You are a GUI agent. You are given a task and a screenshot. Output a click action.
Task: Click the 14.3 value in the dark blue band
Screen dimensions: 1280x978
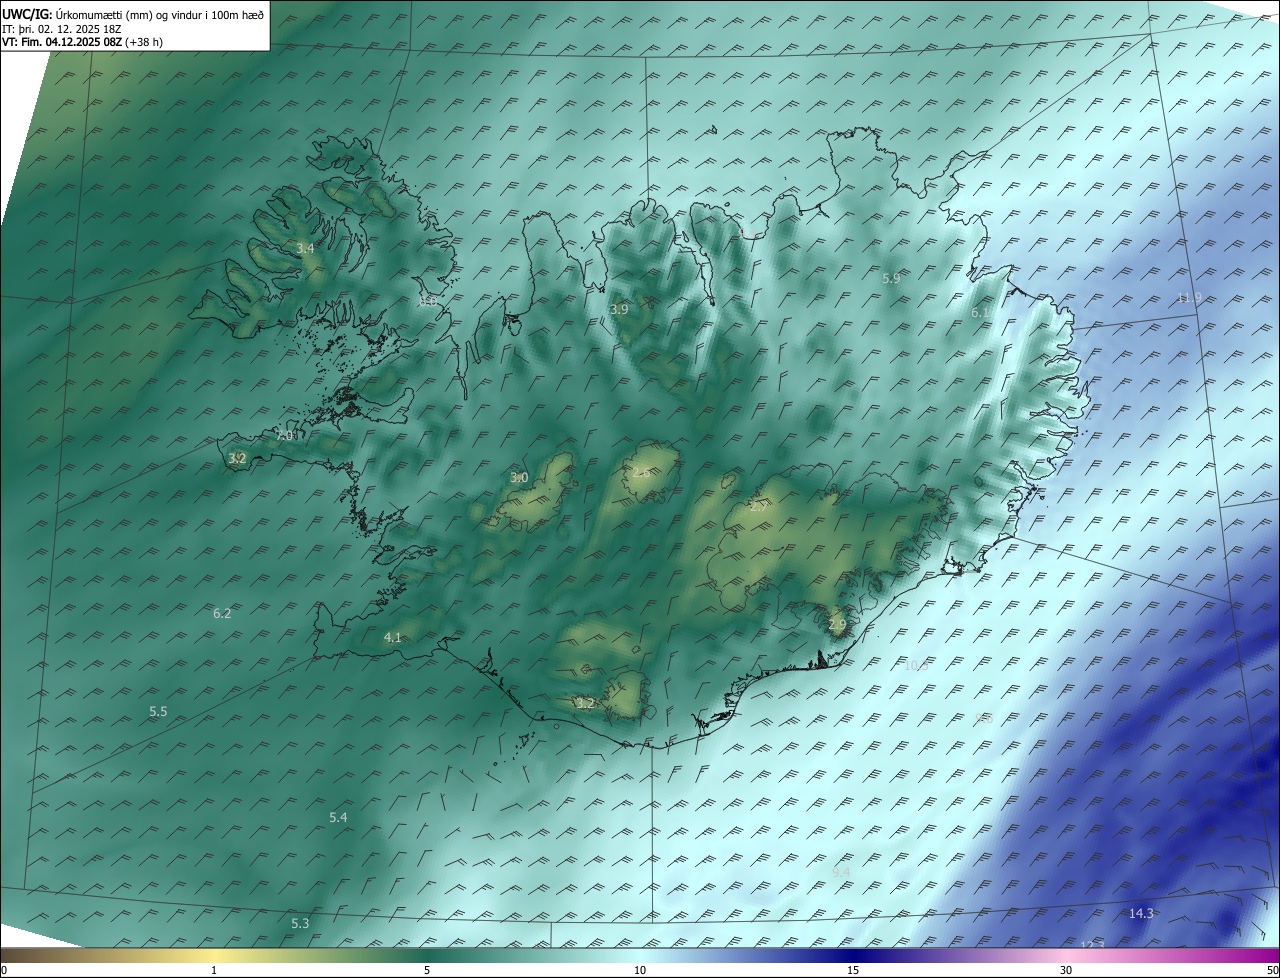[x=1141, y=914]
